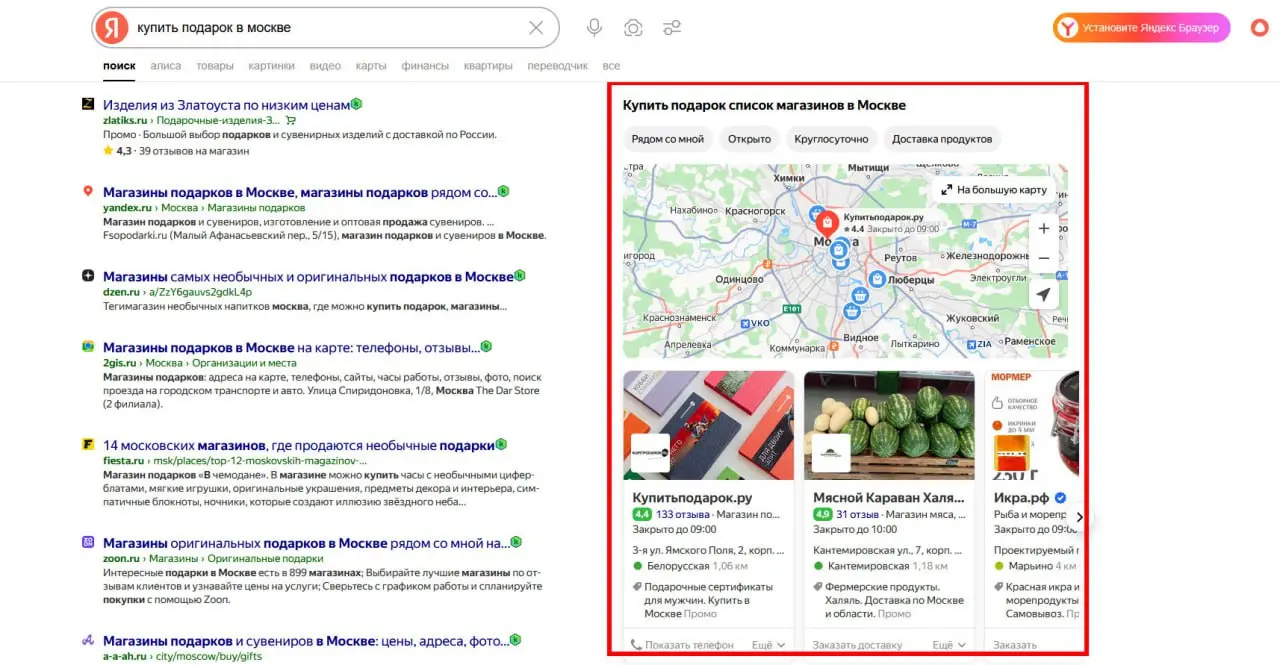Open Мясной Караван watermelon photo
1280x665 pixels.
(x=890, y=425)
